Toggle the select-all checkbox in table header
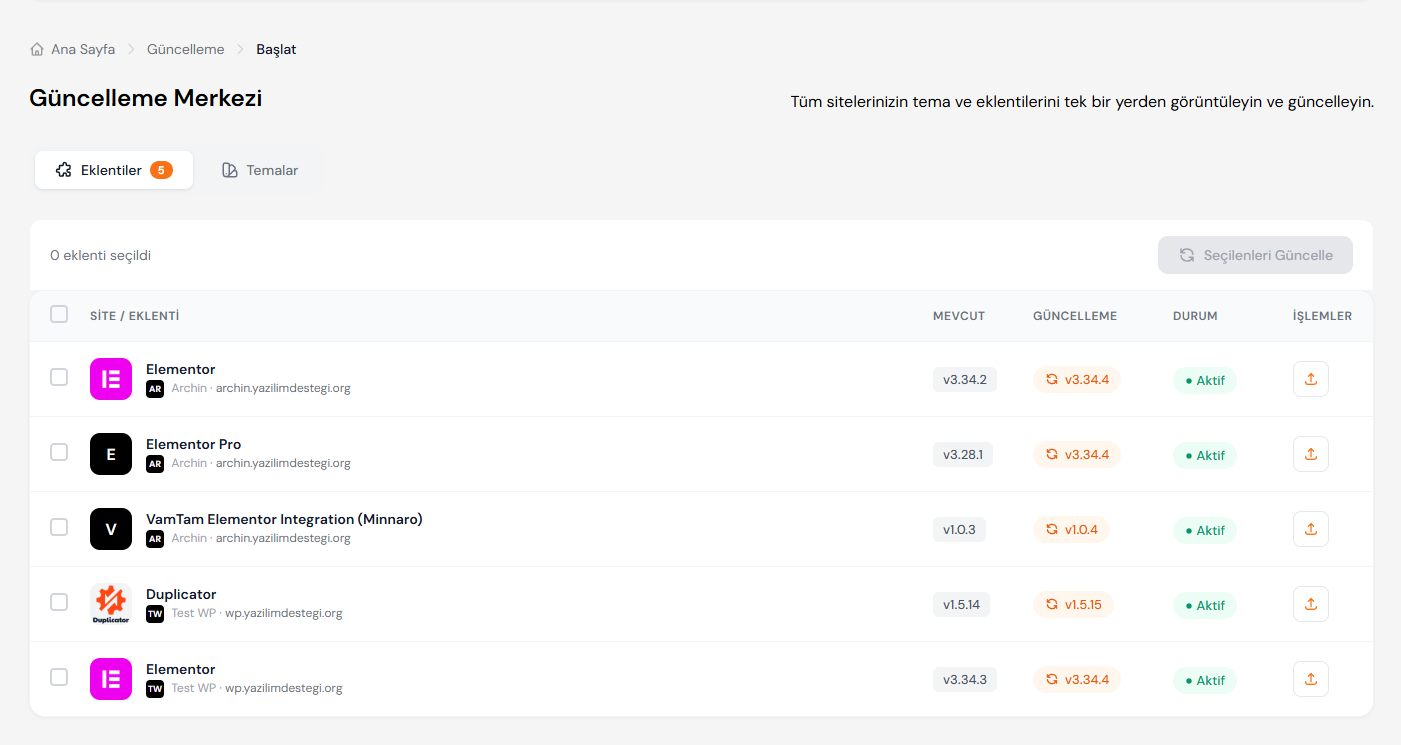The width and height of the screenshot is (1401, 745). (59, 315)
